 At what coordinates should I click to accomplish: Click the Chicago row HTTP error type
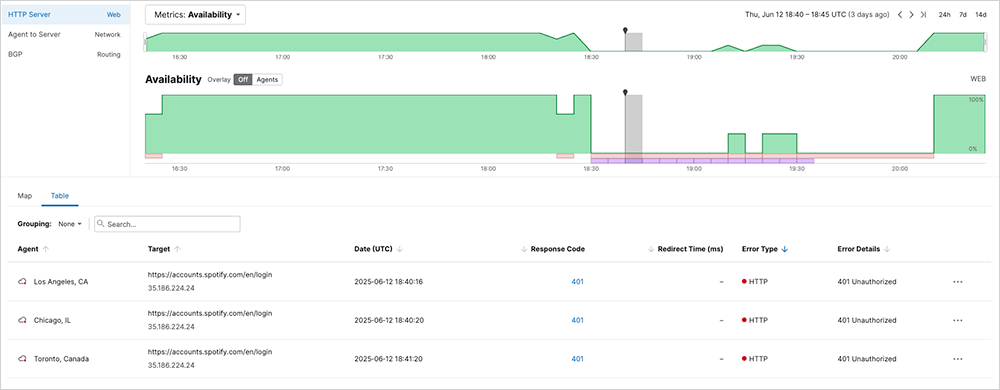[754, 321]
